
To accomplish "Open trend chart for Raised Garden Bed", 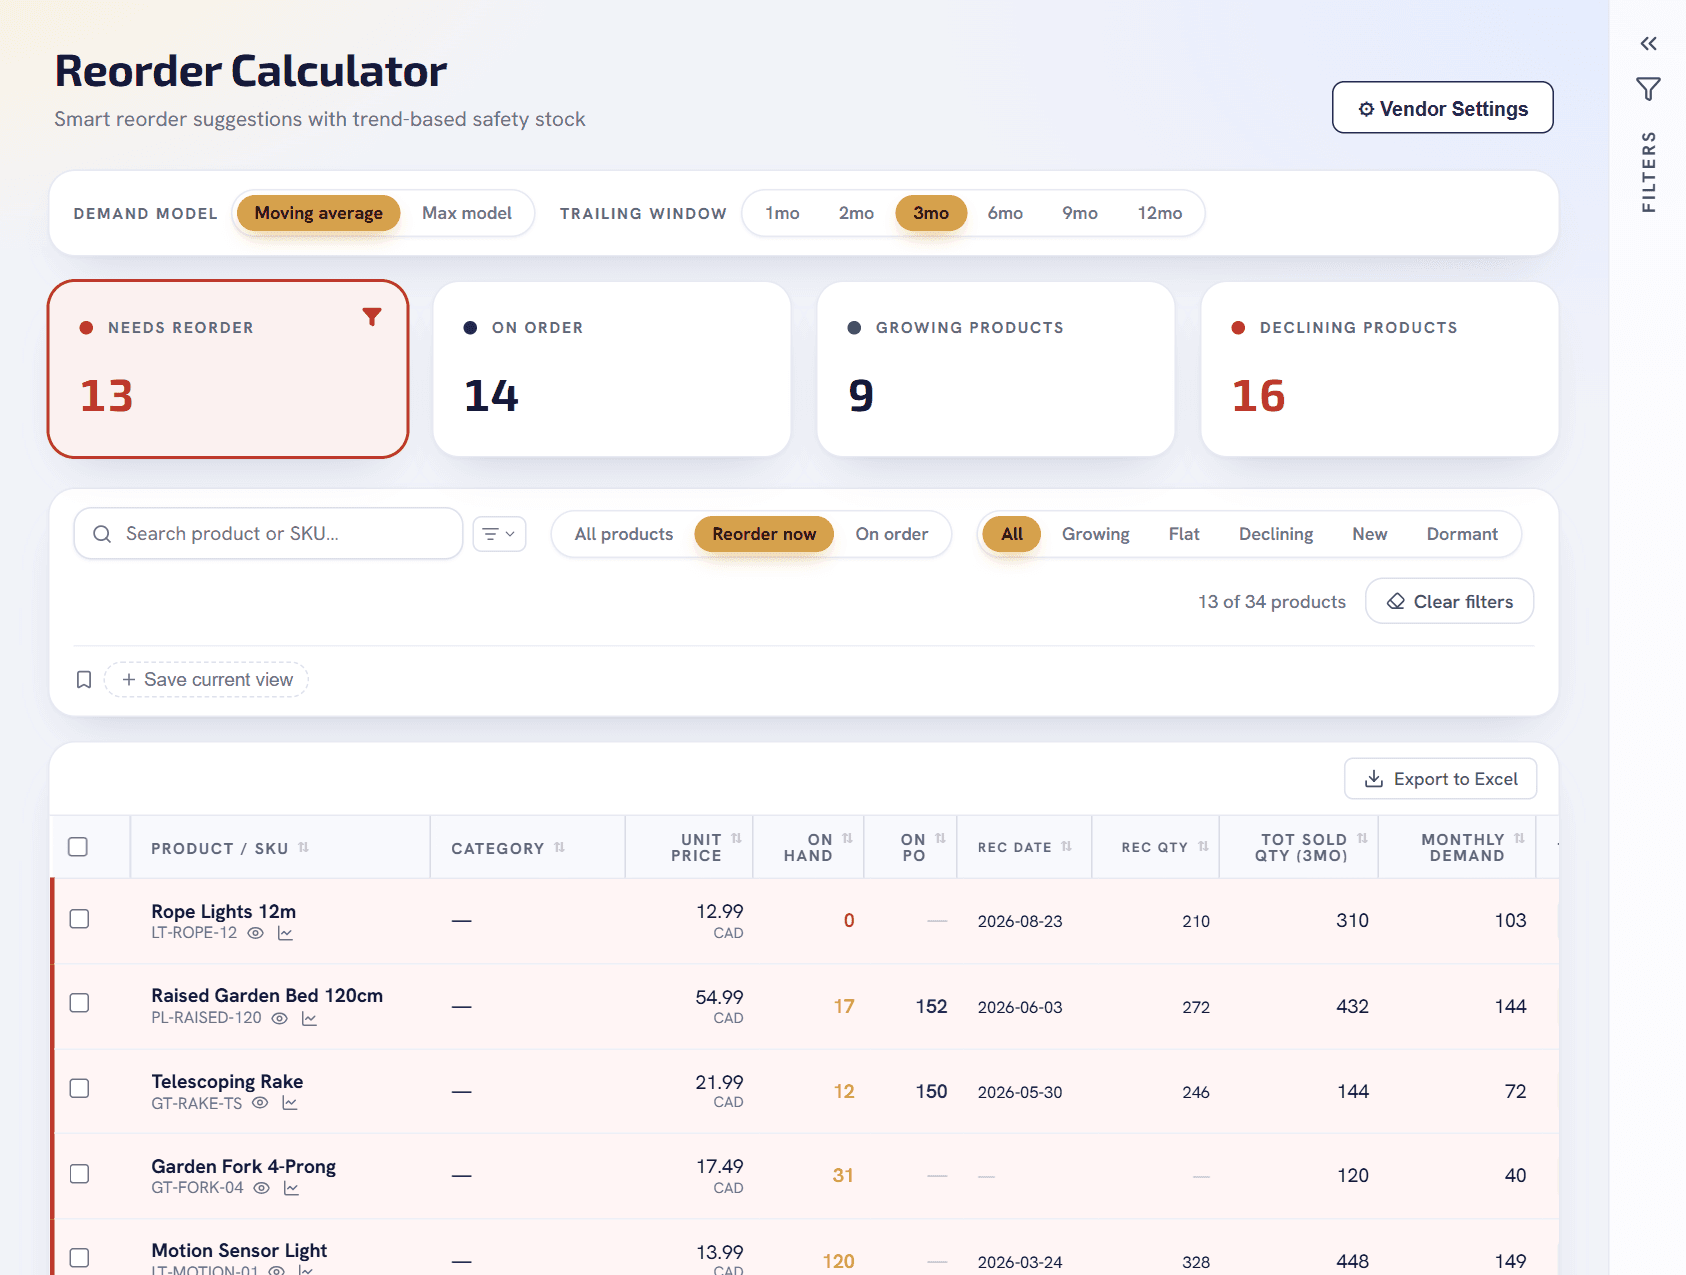I will (x=309, y=1018).
